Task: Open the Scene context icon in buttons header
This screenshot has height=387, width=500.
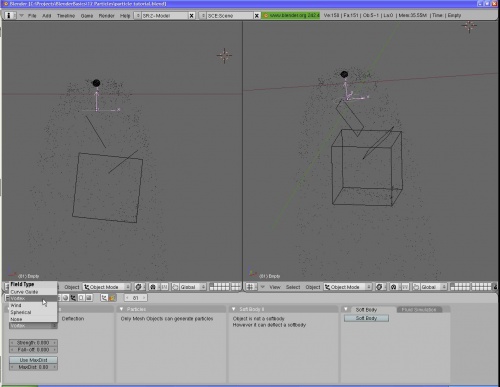Action: [89, 298]
